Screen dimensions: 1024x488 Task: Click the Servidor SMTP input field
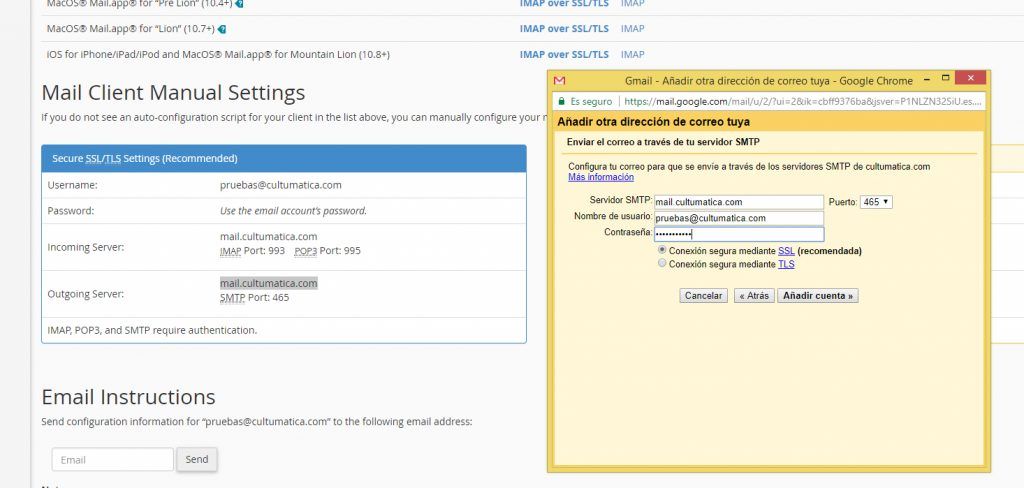[x=739, y=203]
